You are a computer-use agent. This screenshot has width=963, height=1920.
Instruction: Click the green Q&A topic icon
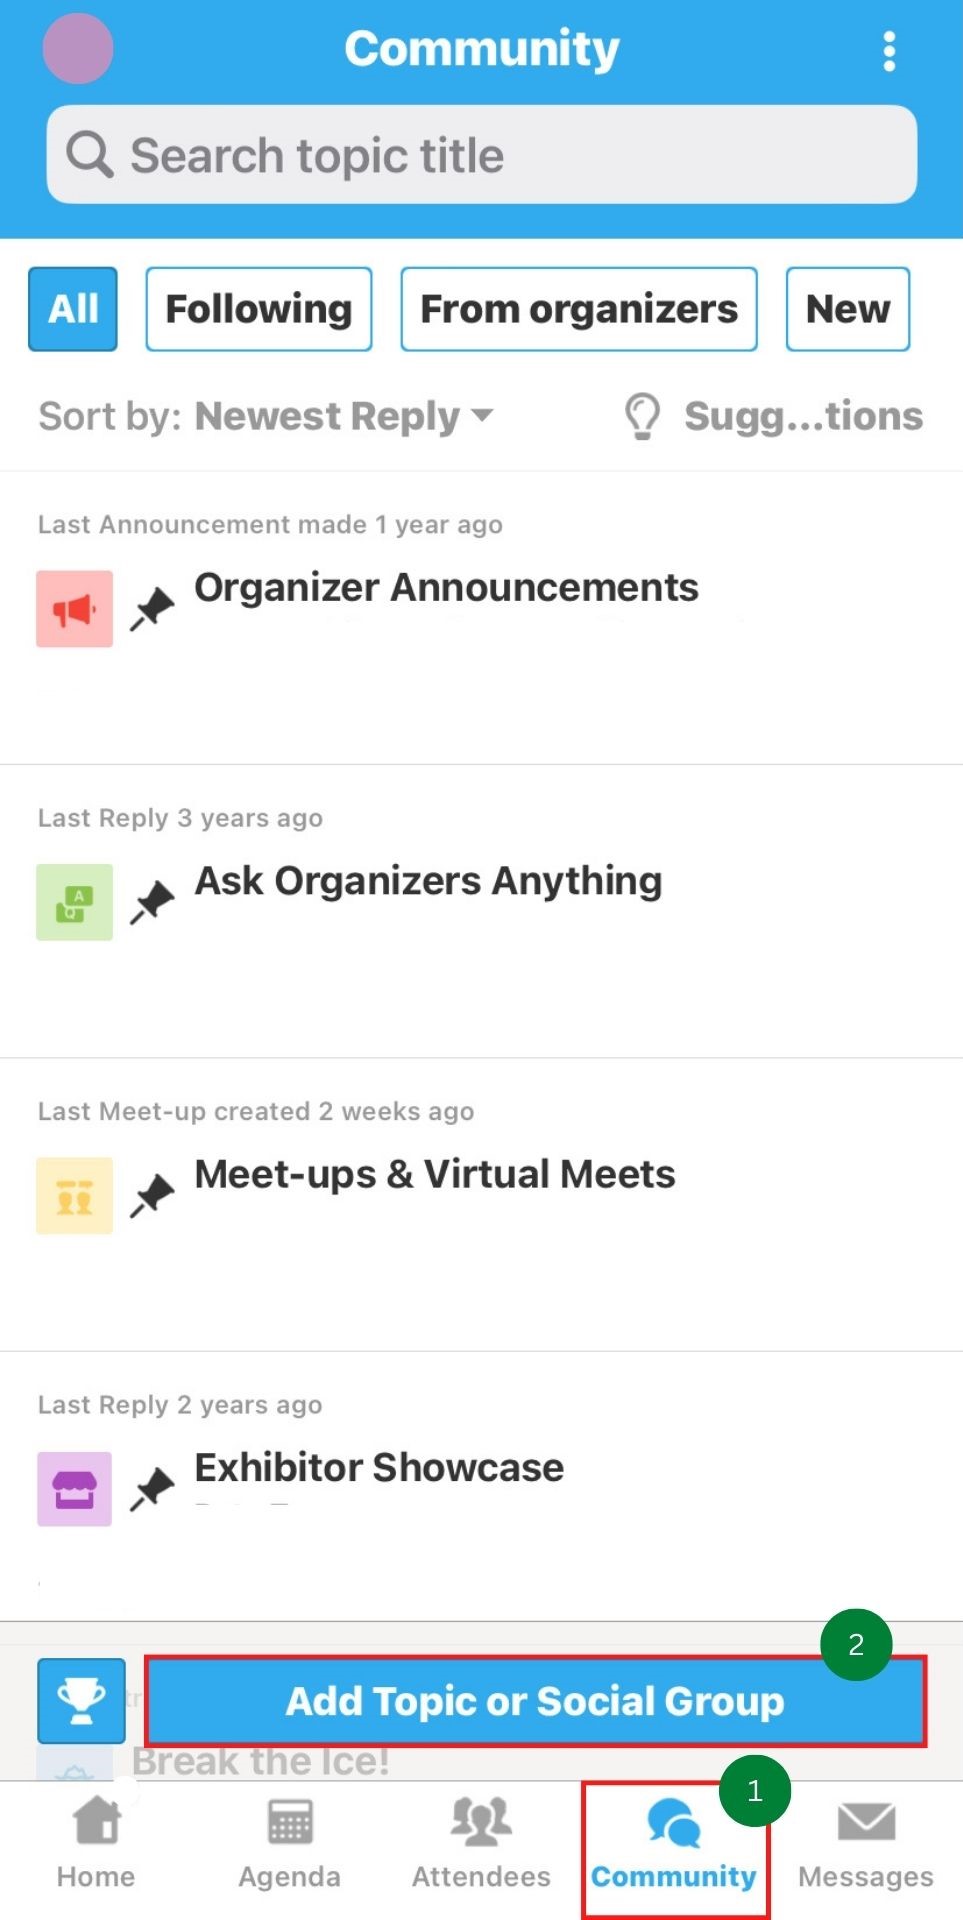click(75, 902)
